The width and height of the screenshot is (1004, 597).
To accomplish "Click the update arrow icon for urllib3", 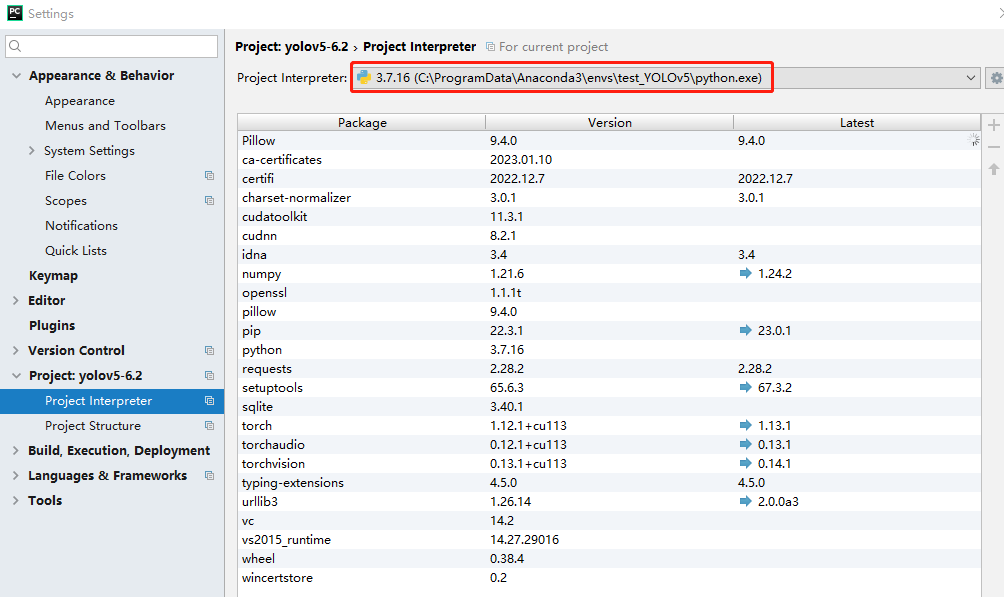I will click(x=745, y=502).
